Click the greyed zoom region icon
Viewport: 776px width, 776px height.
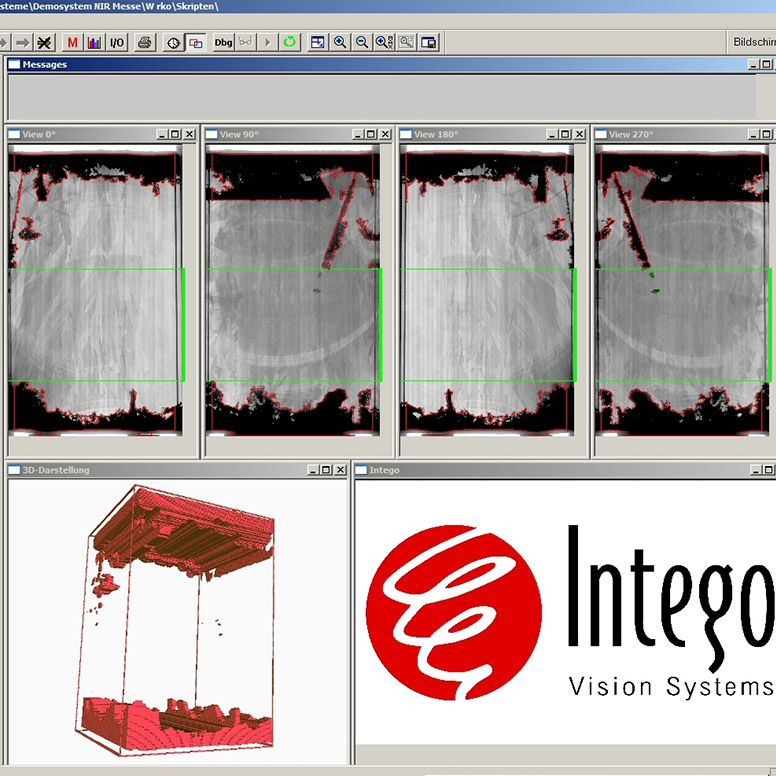pyautogui.click(x=406, y=43)
